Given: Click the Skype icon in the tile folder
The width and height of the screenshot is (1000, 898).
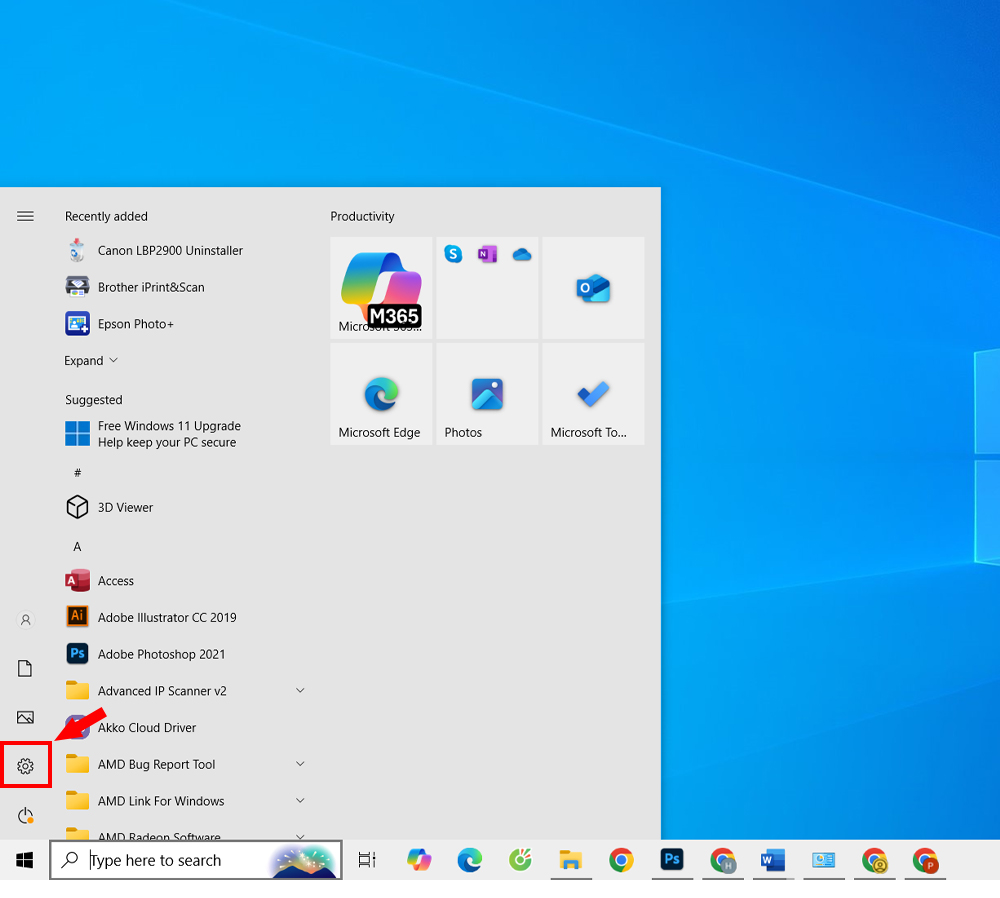Looking at the screenshot, I should [x=453, y=254].
